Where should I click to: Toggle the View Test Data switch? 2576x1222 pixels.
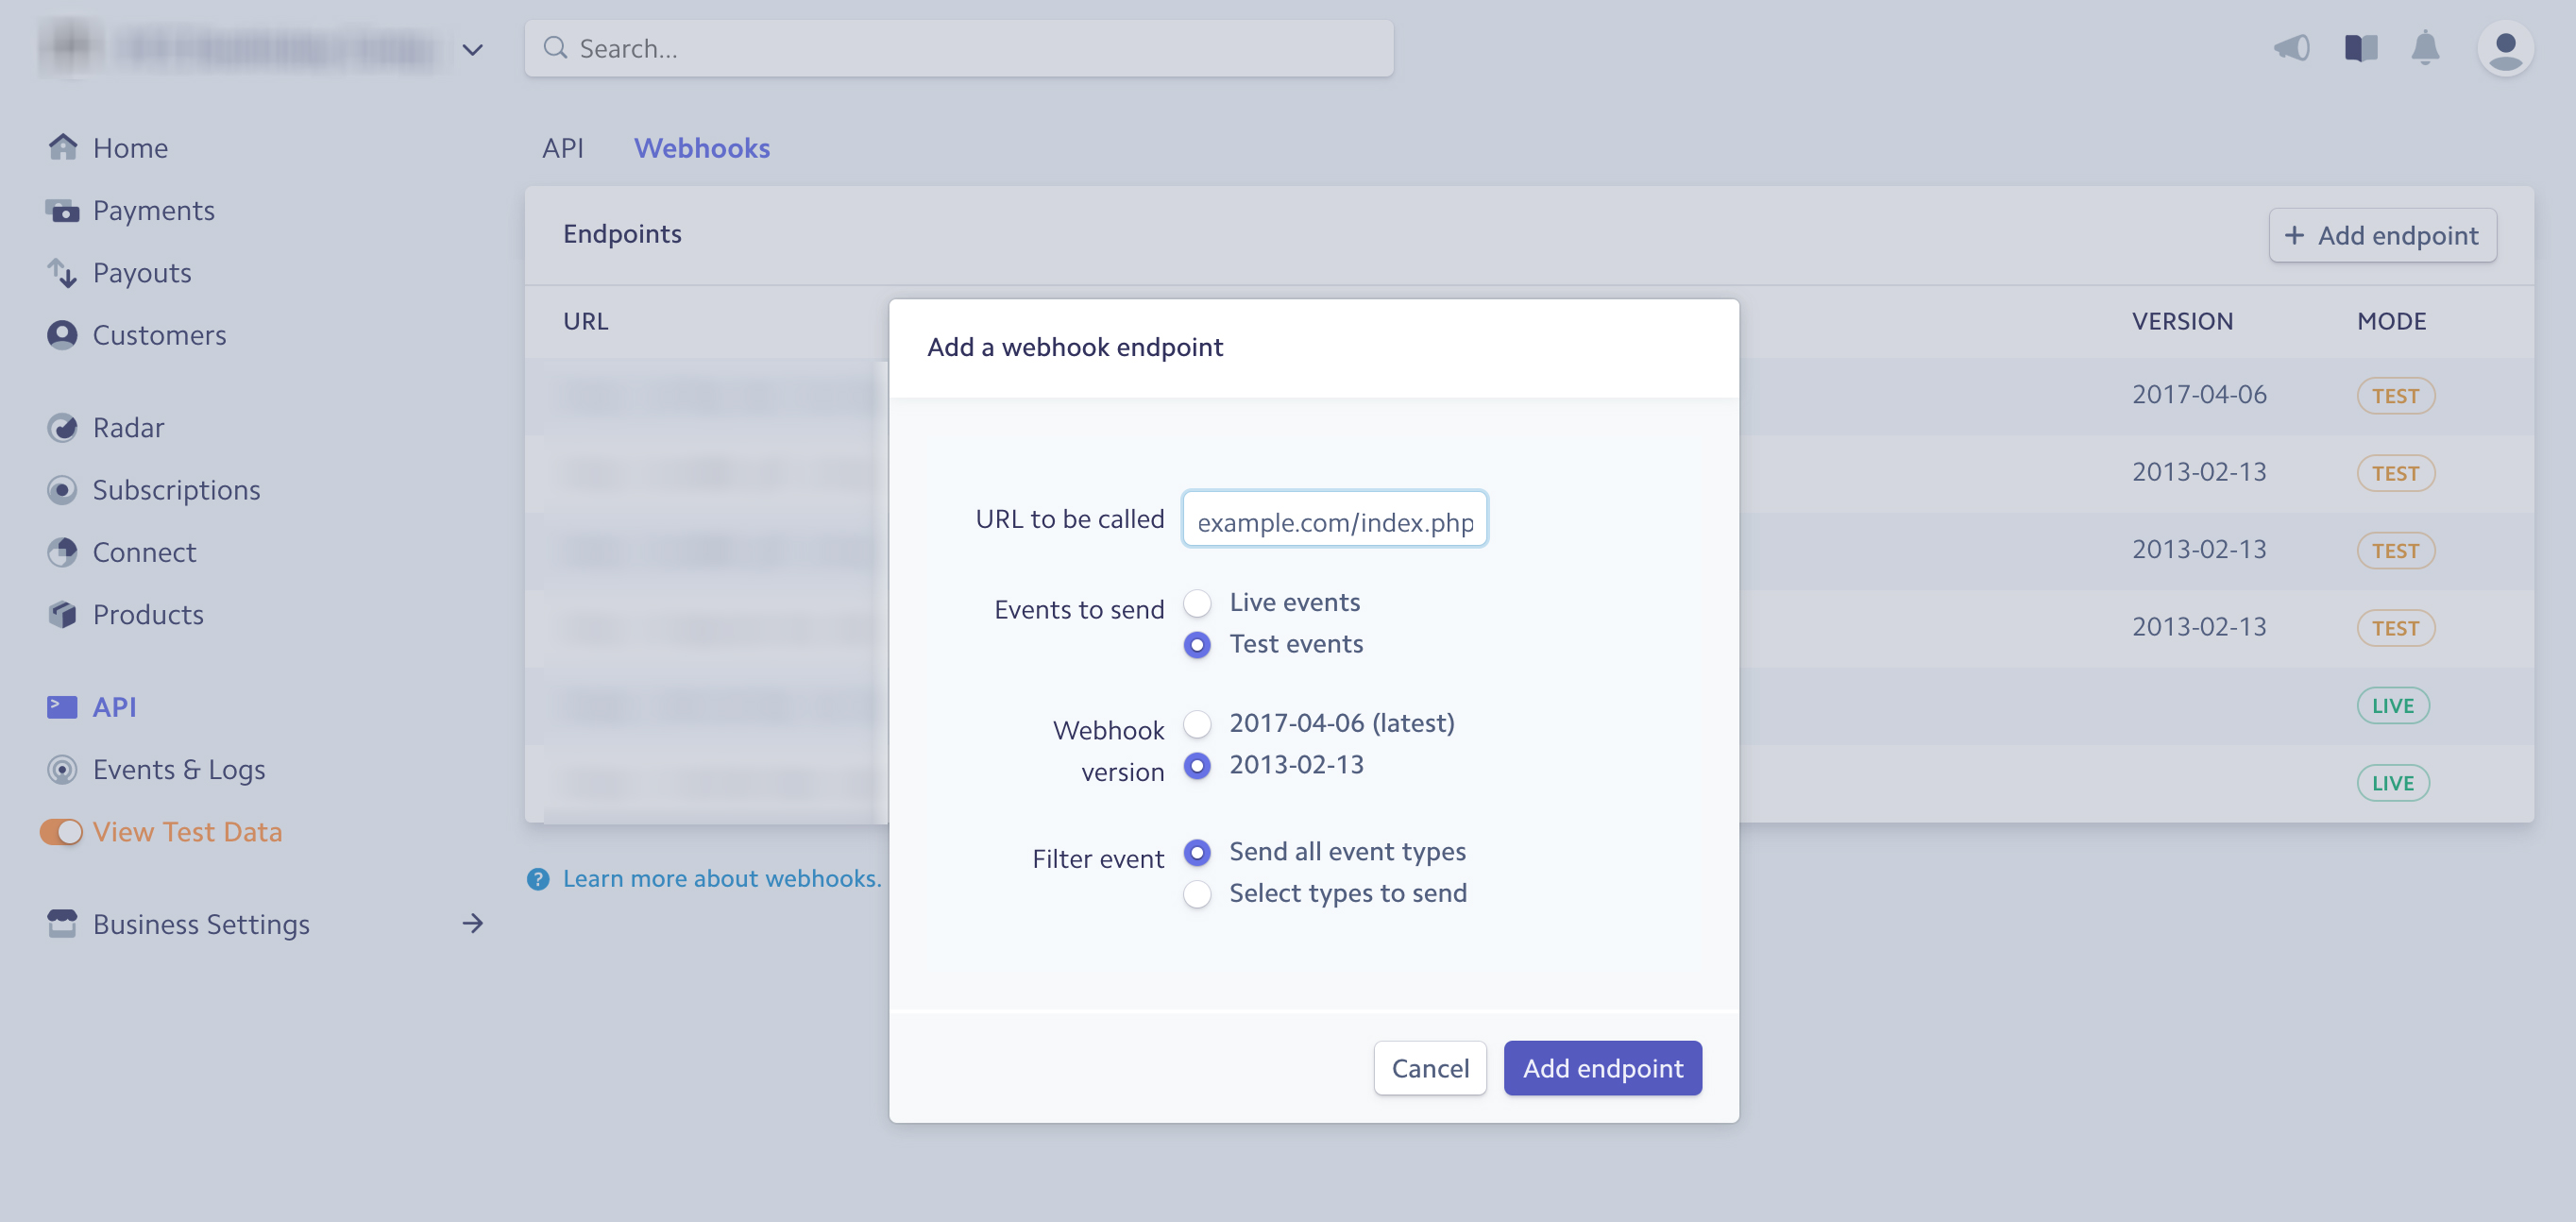(x=62, y=832)
